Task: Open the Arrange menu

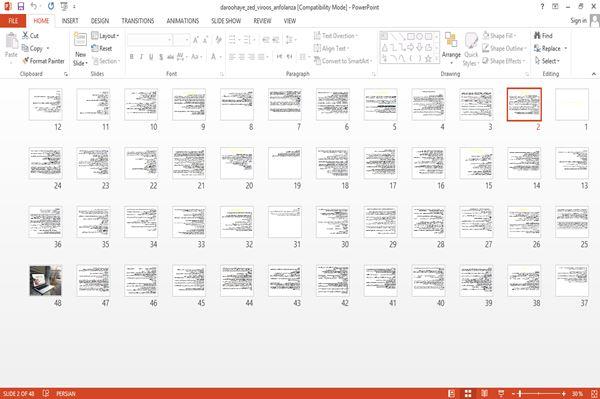Action: click(x=451, y=48)
